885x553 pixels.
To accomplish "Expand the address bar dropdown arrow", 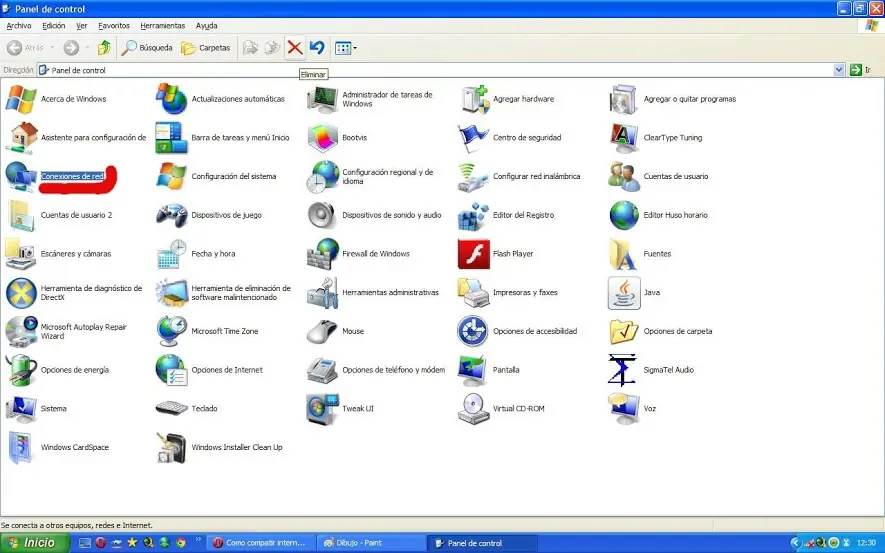I will (839, 70).
